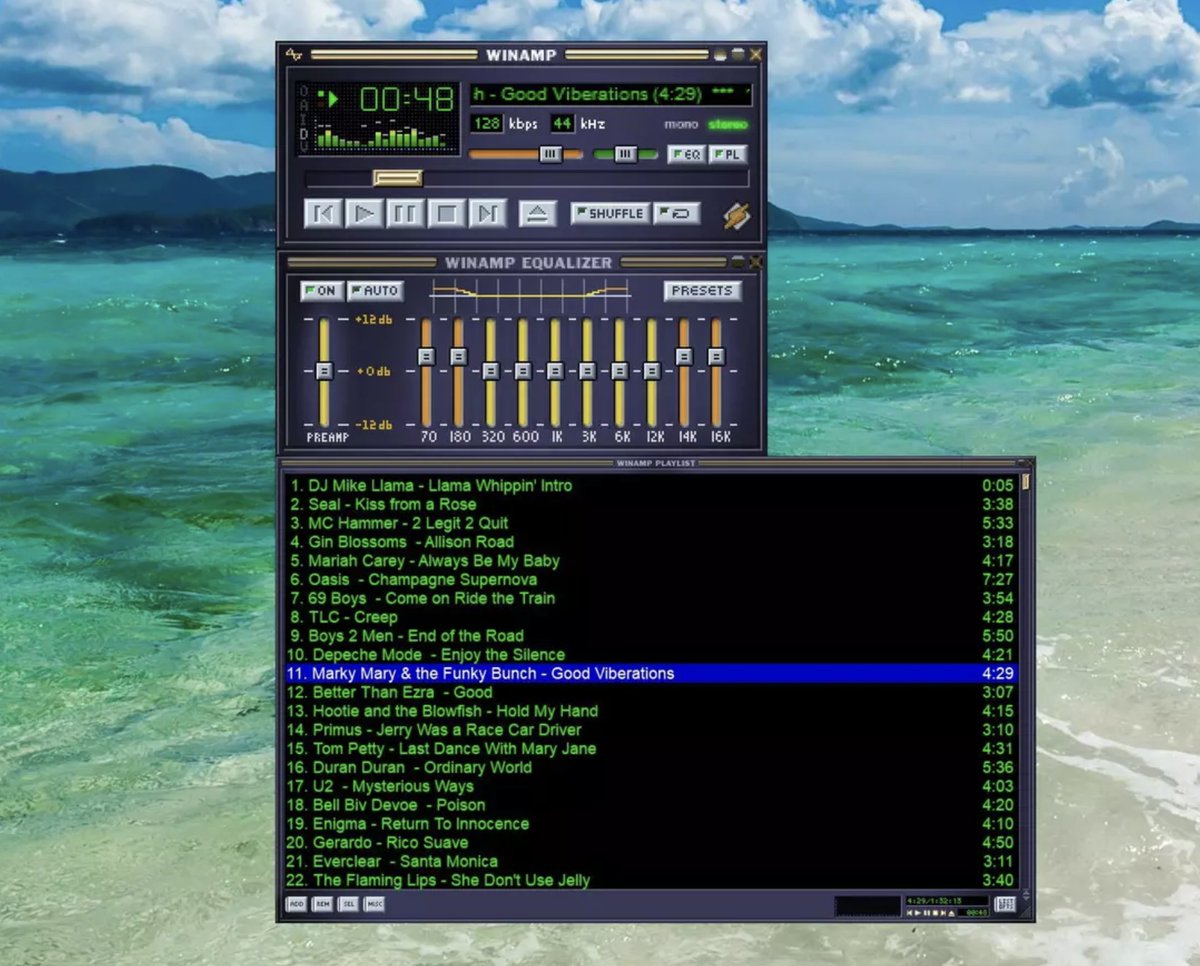Click the PREAMP slider handle
The image size is (1200, 966).
click(323, 371)
